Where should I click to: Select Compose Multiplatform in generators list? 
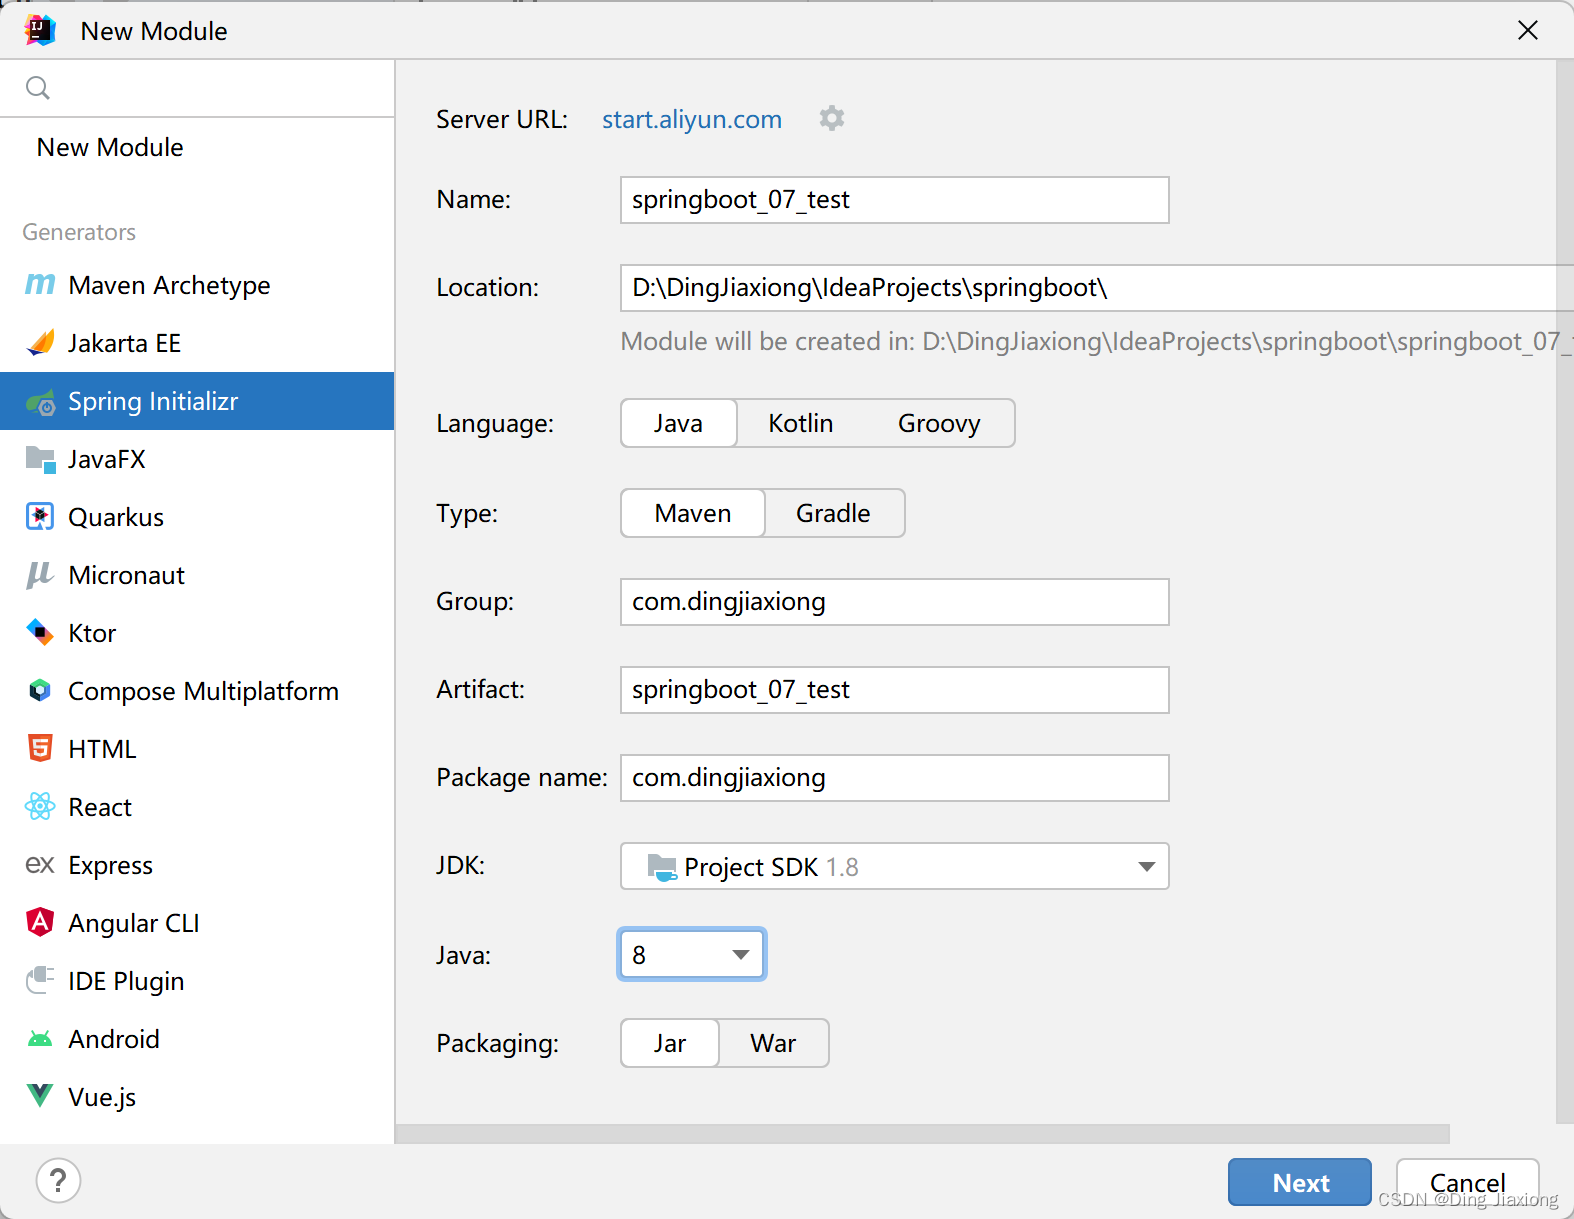point(203,691)
